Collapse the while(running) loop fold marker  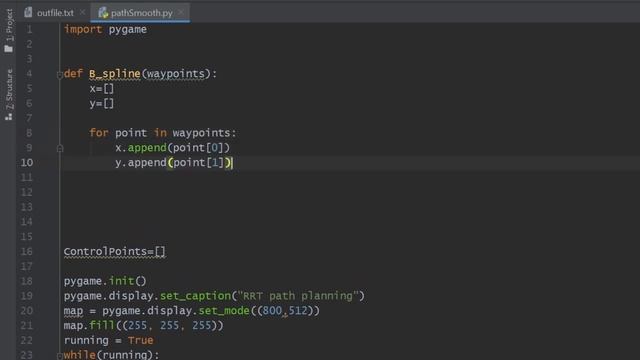[x=60, y=356]
